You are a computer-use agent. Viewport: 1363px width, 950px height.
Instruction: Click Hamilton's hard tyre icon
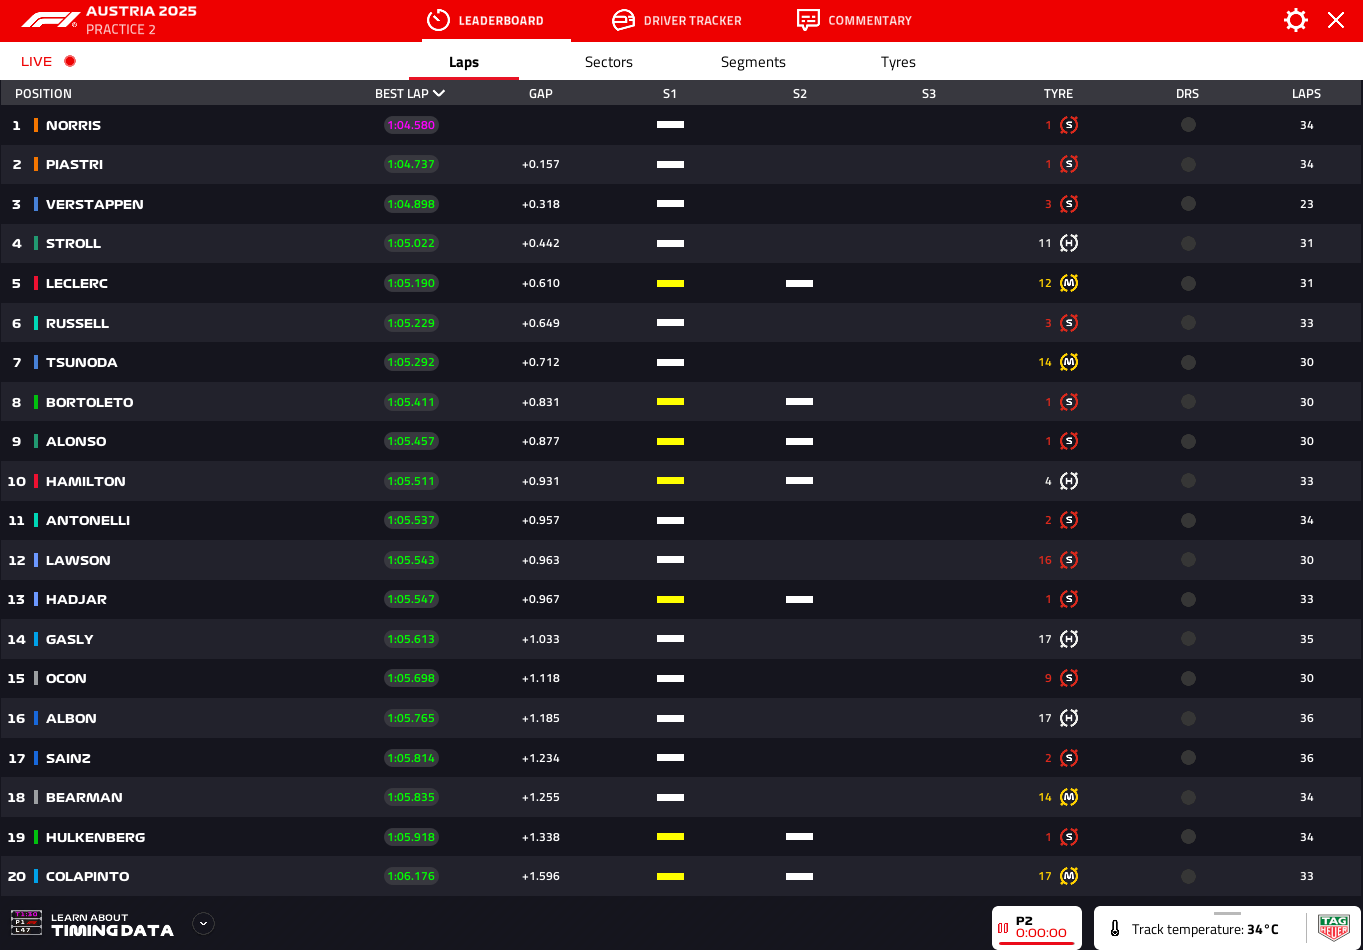tap(1069, 481)
